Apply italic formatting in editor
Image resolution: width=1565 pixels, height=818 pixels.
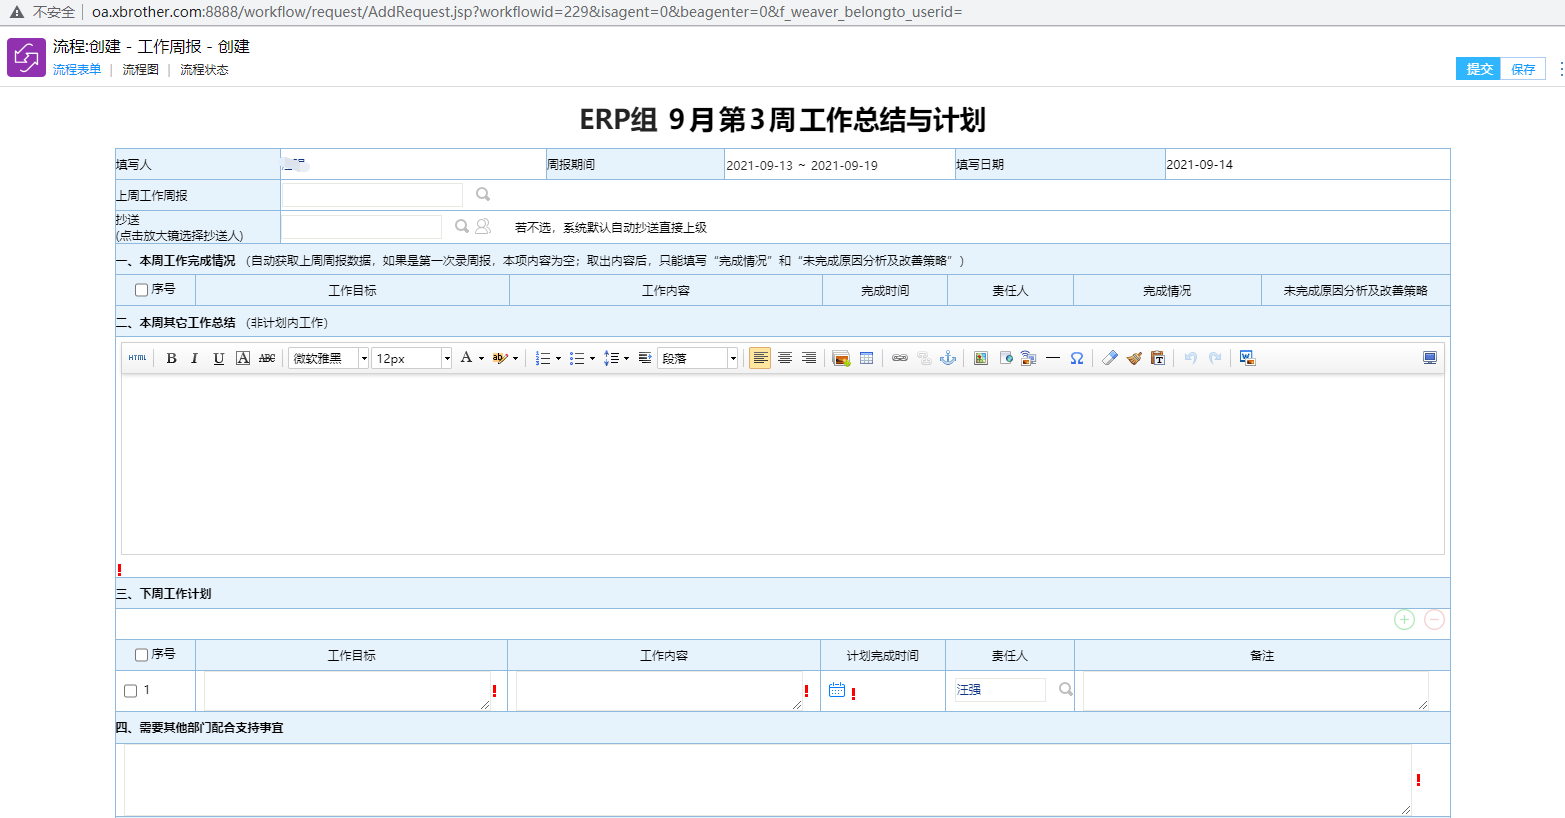pos(194,358)
